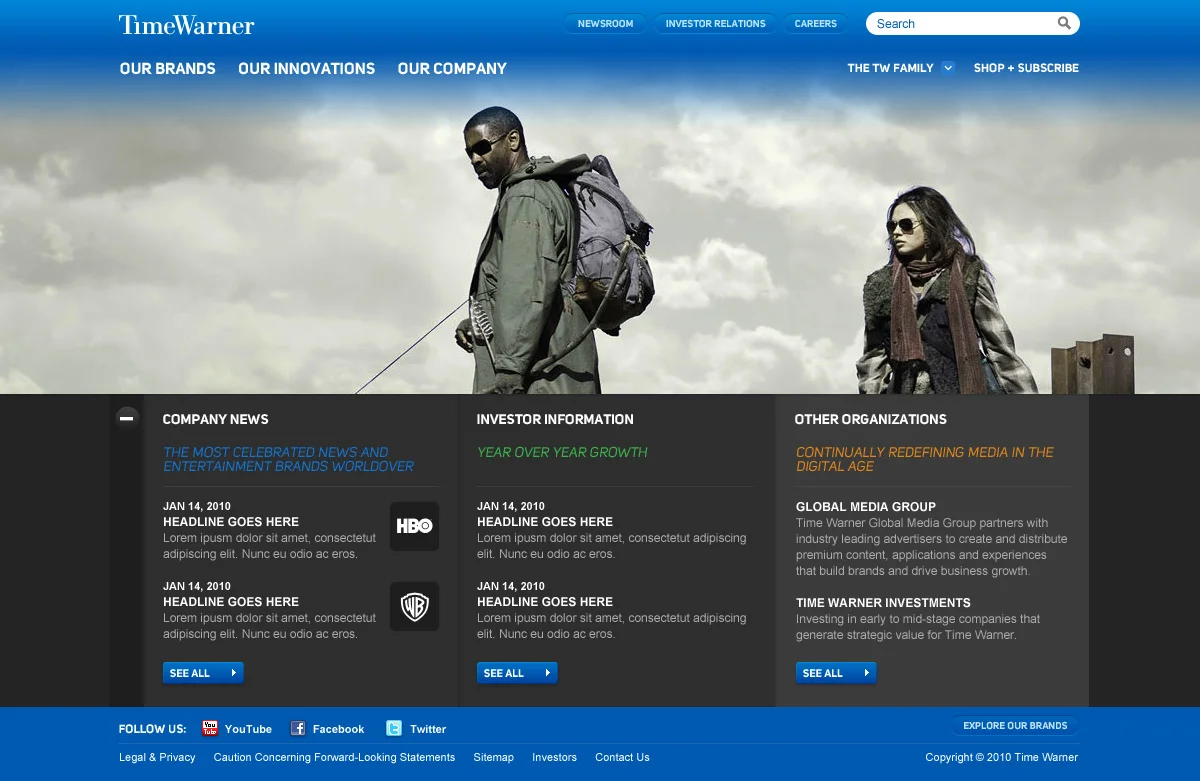1200x781 pixels.
Task: Open the second Investor Information headline
Action: [545, 602]
